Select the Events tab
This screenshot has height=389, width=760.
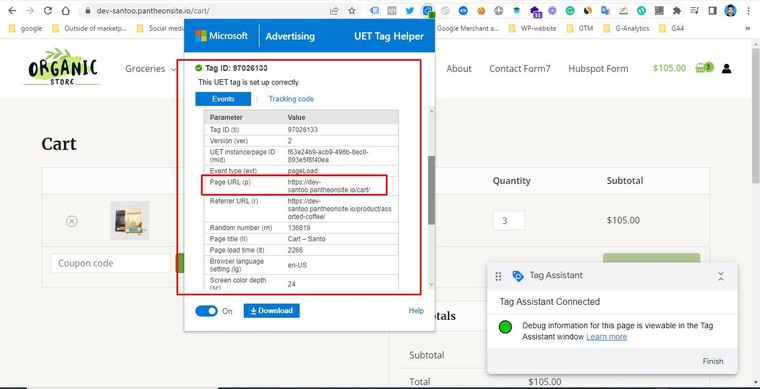(x=223, y=99)
